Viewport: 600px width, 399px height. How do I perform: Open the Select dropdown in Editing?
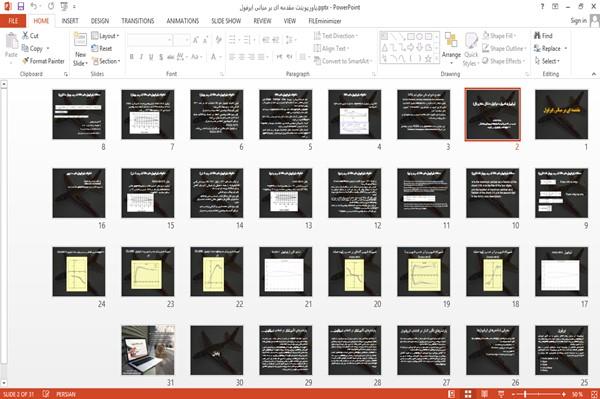[547, 61]
